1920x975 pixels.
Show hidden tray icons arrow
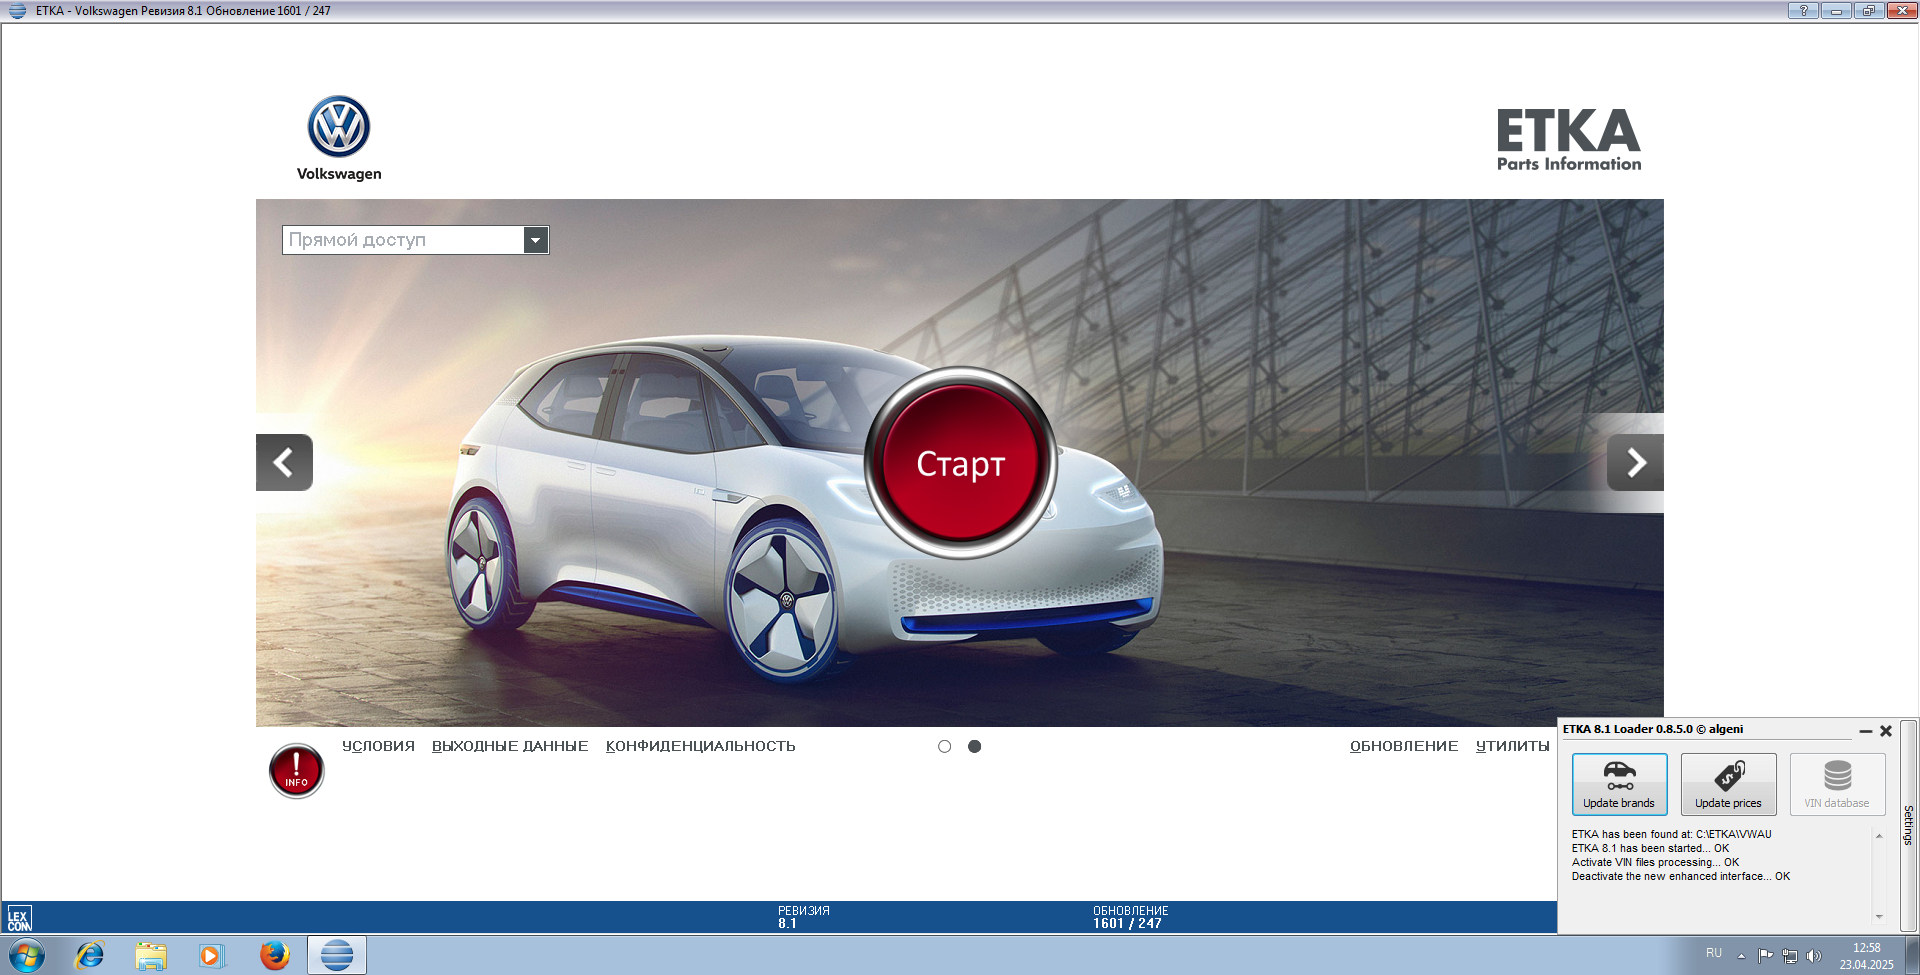(1741, 956)
